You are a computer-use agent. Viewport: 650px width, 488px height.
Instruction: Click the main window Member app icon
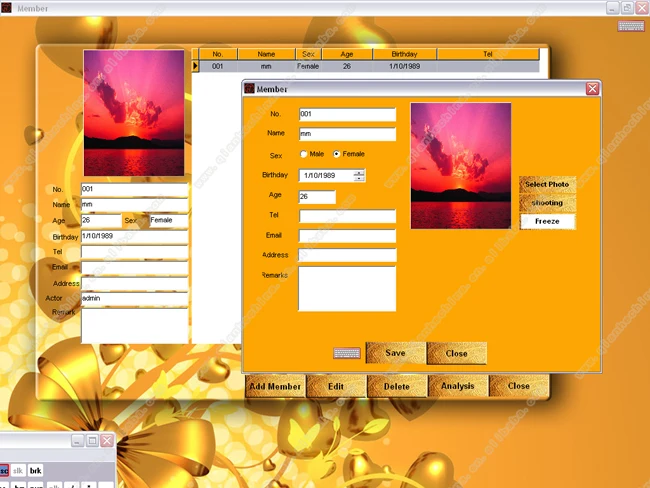pyautogui.click(x=6, y=8)
